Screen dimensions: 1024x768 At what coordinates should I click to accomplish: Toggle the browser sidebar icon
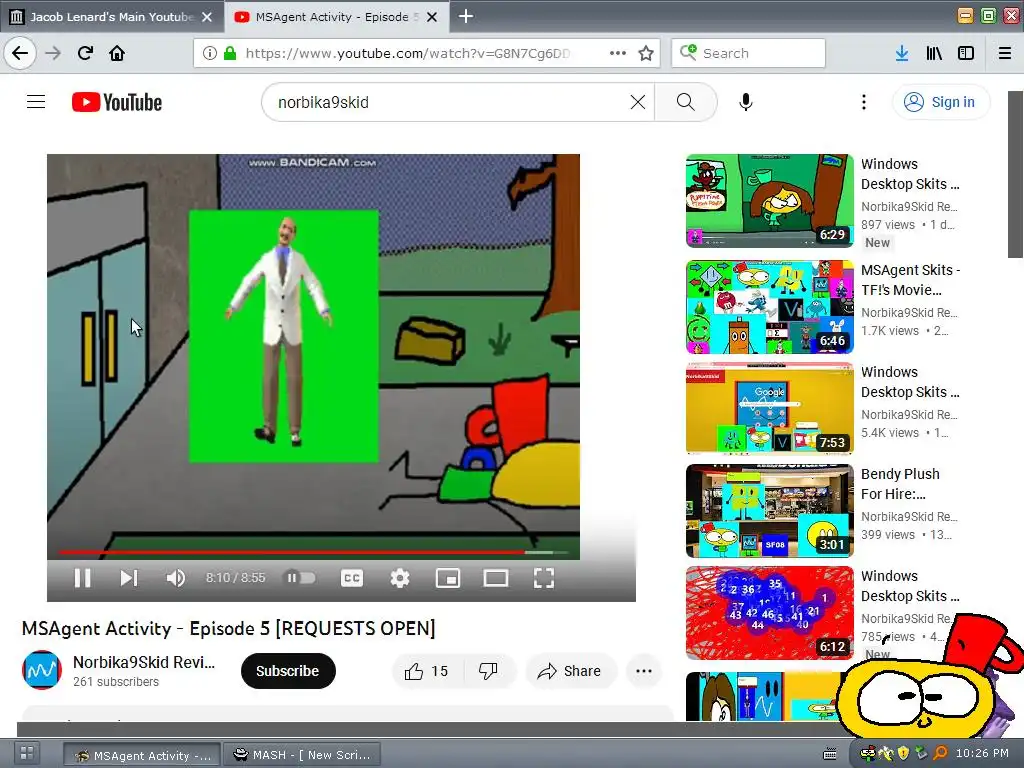[966, 53]
